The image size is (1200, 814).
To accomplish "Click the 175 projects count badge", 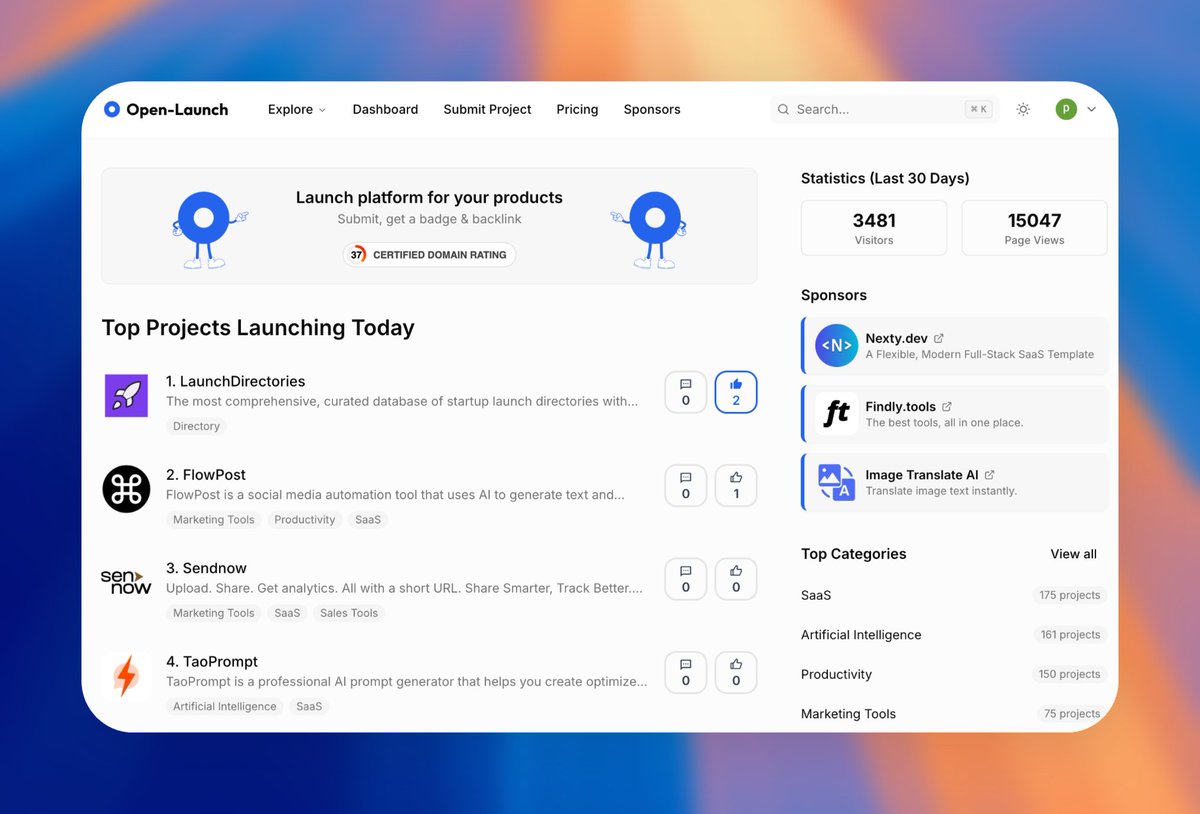I will tap(1069, 595).
